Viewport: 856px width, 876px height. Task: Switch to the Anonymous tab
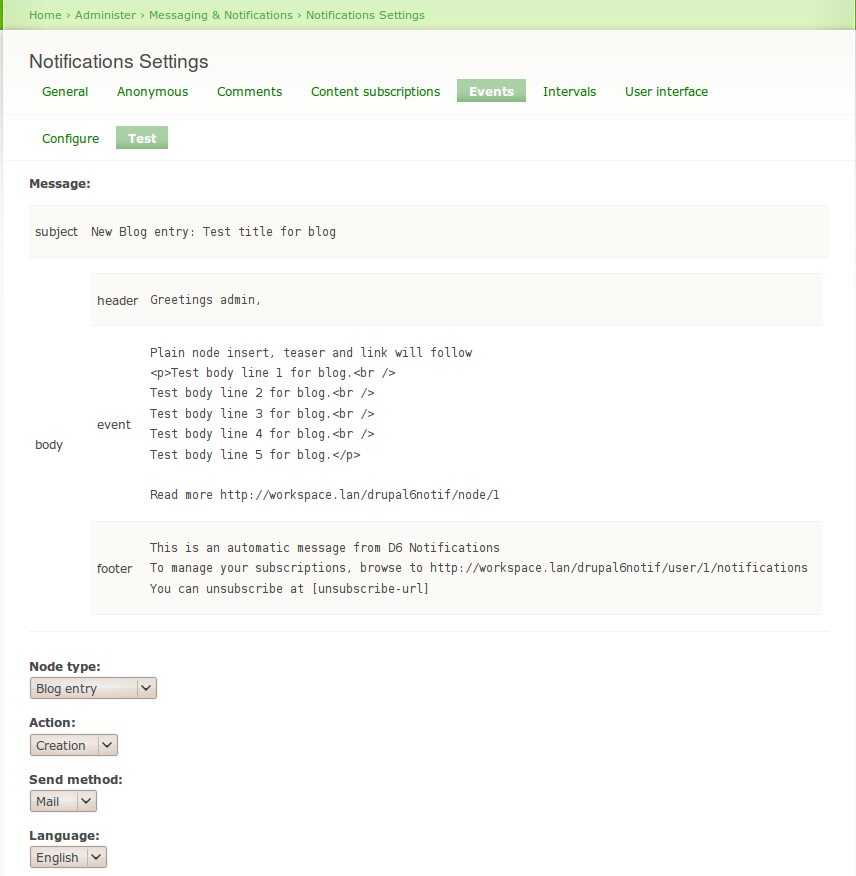152,91
